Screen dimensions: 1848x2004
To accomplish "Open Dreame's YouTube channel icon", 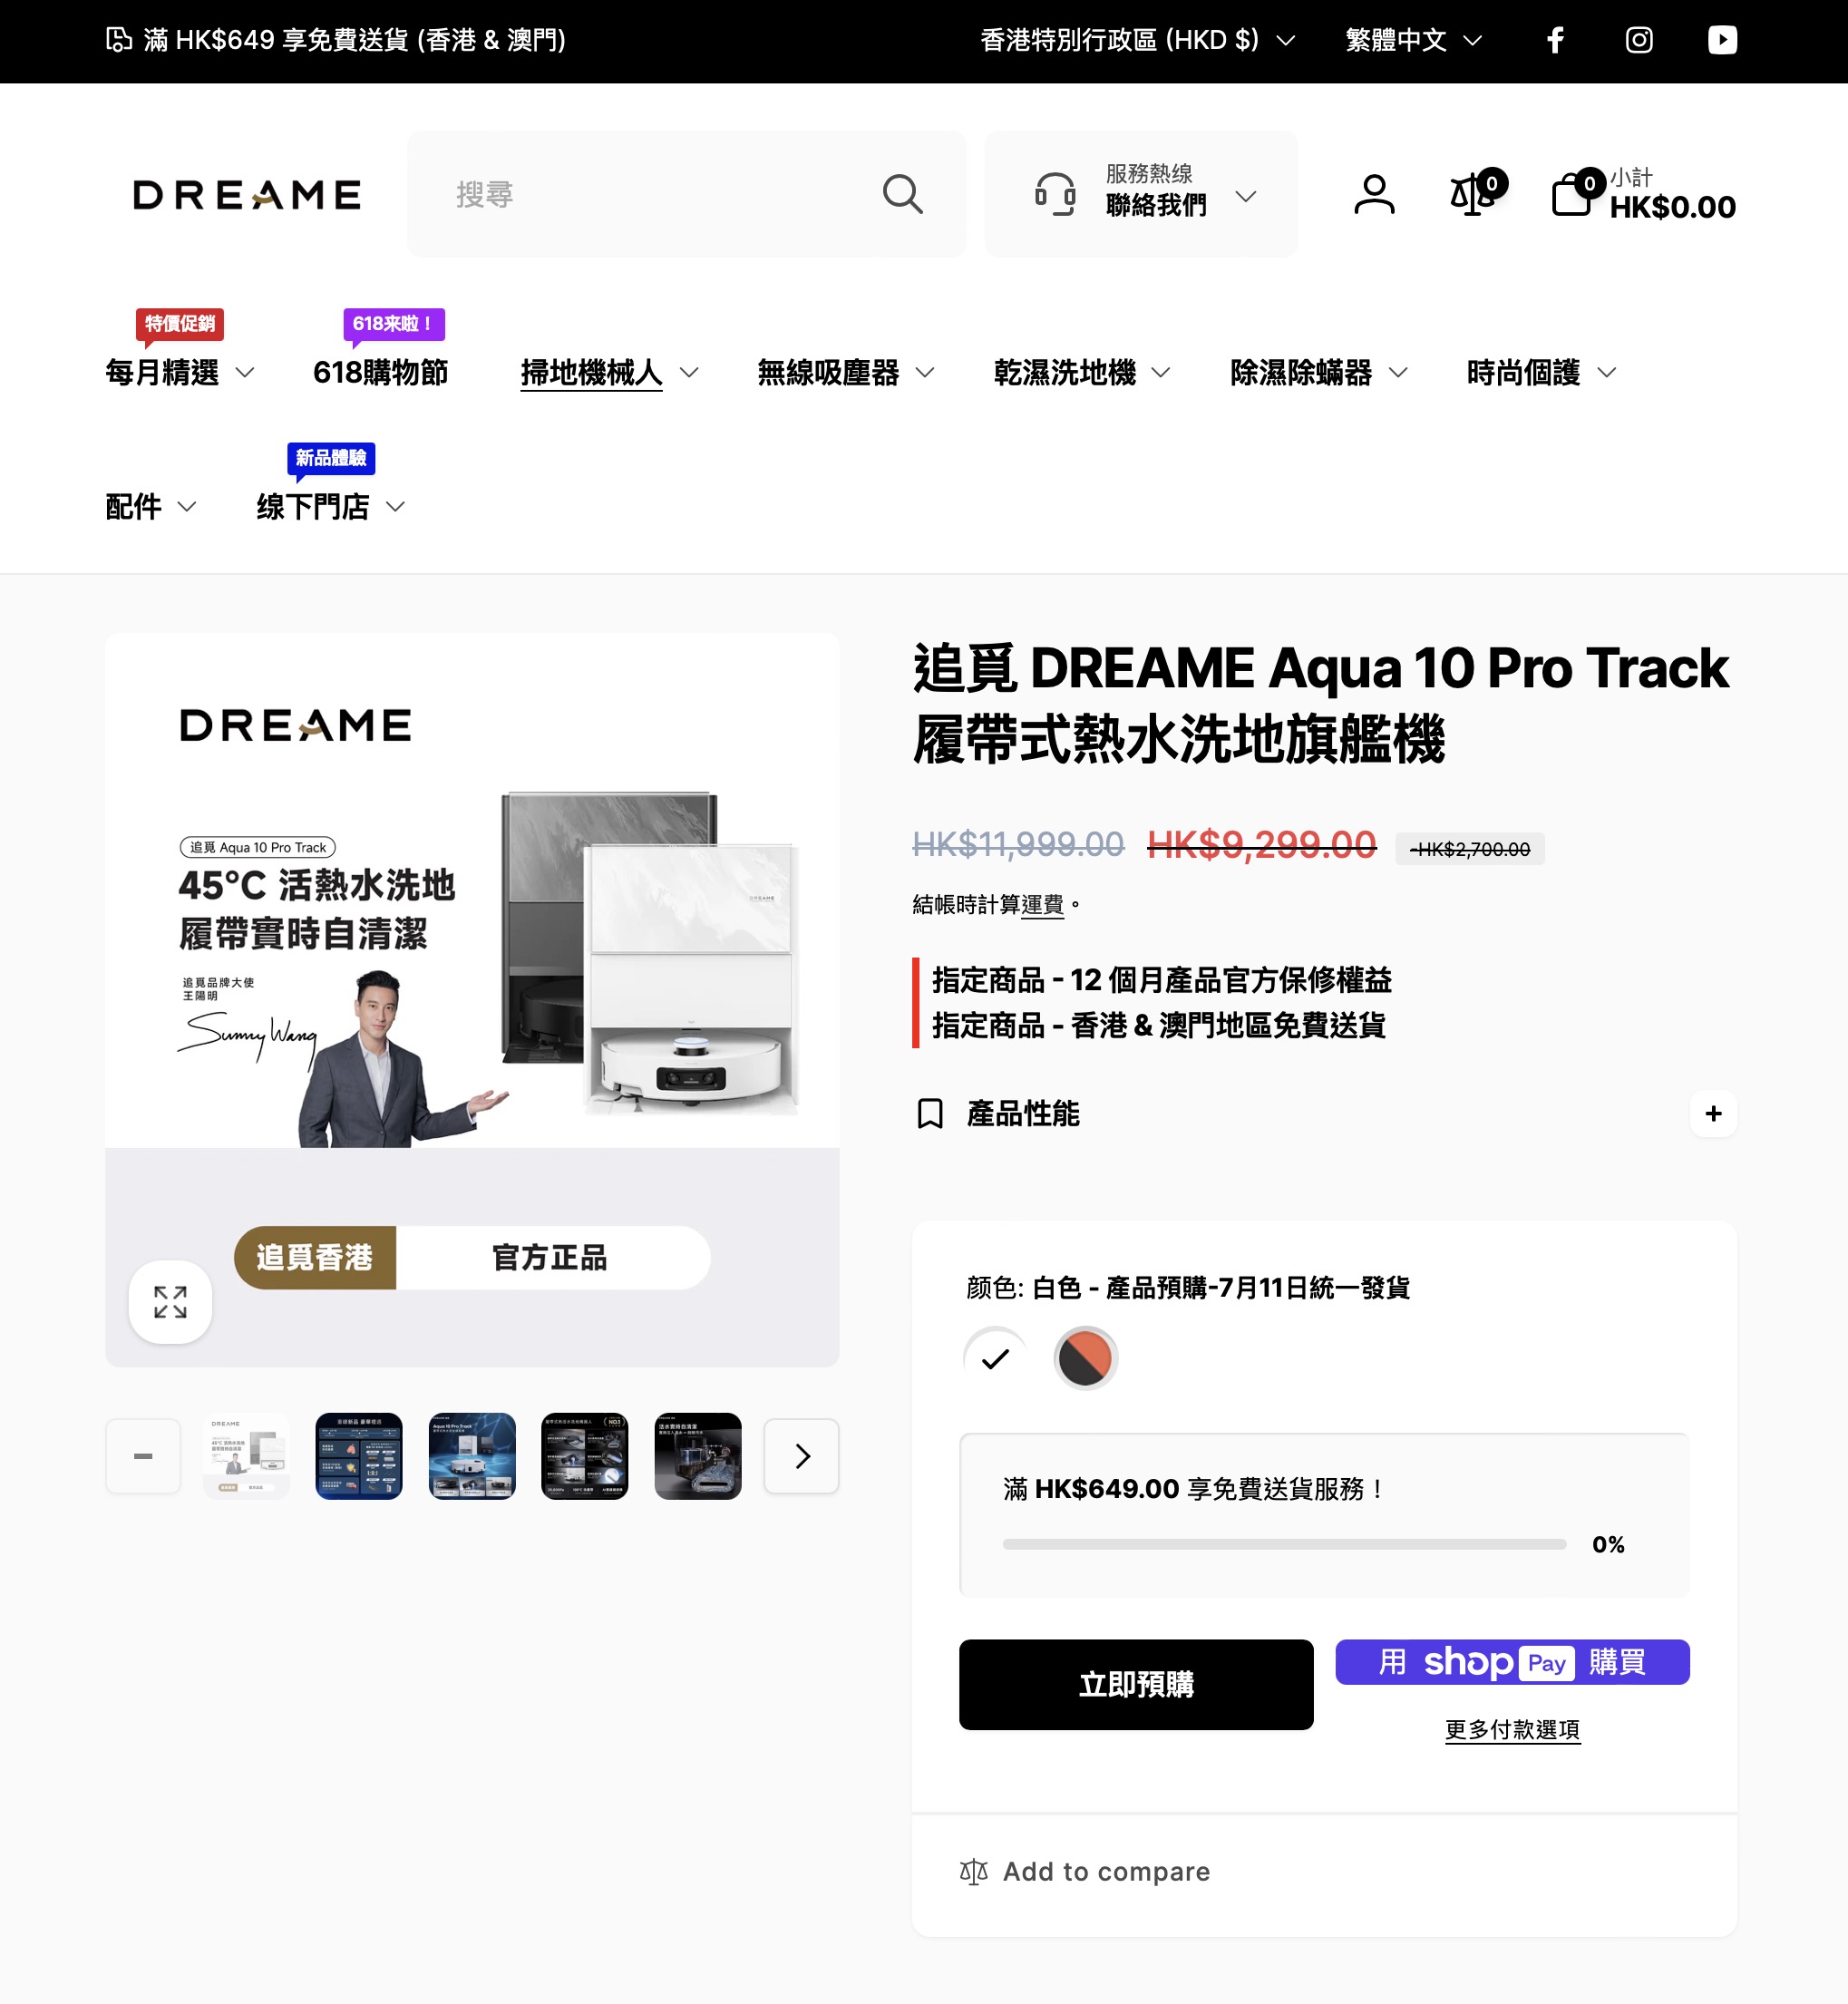I will coord(1722,40).
